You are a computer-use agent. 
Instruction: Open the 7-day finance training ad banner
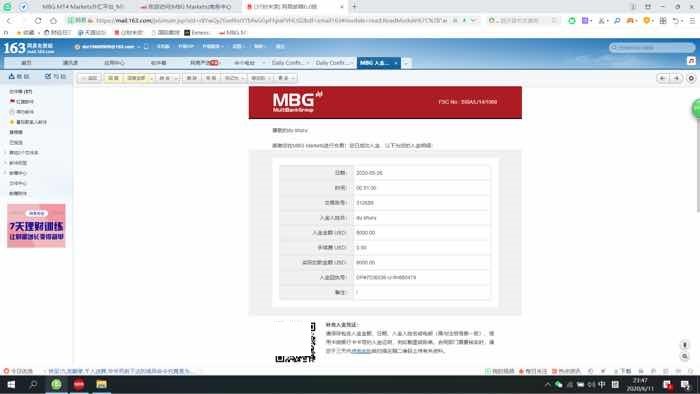36,226
